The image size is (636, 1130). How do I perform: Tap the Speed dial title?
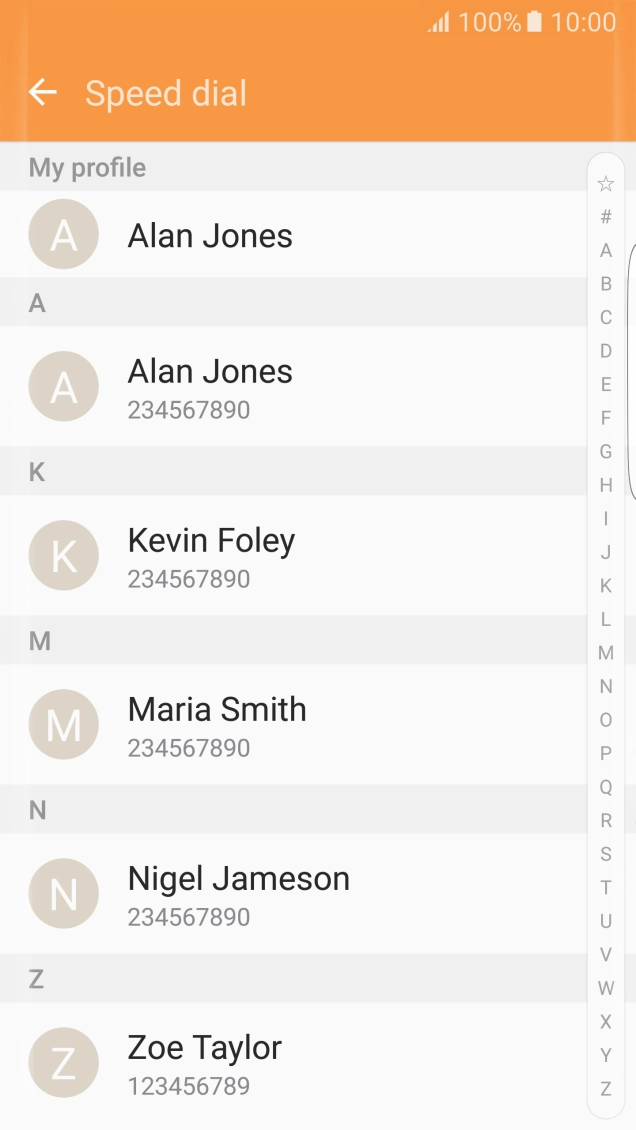pyautogui.click(x=166, y=93)
